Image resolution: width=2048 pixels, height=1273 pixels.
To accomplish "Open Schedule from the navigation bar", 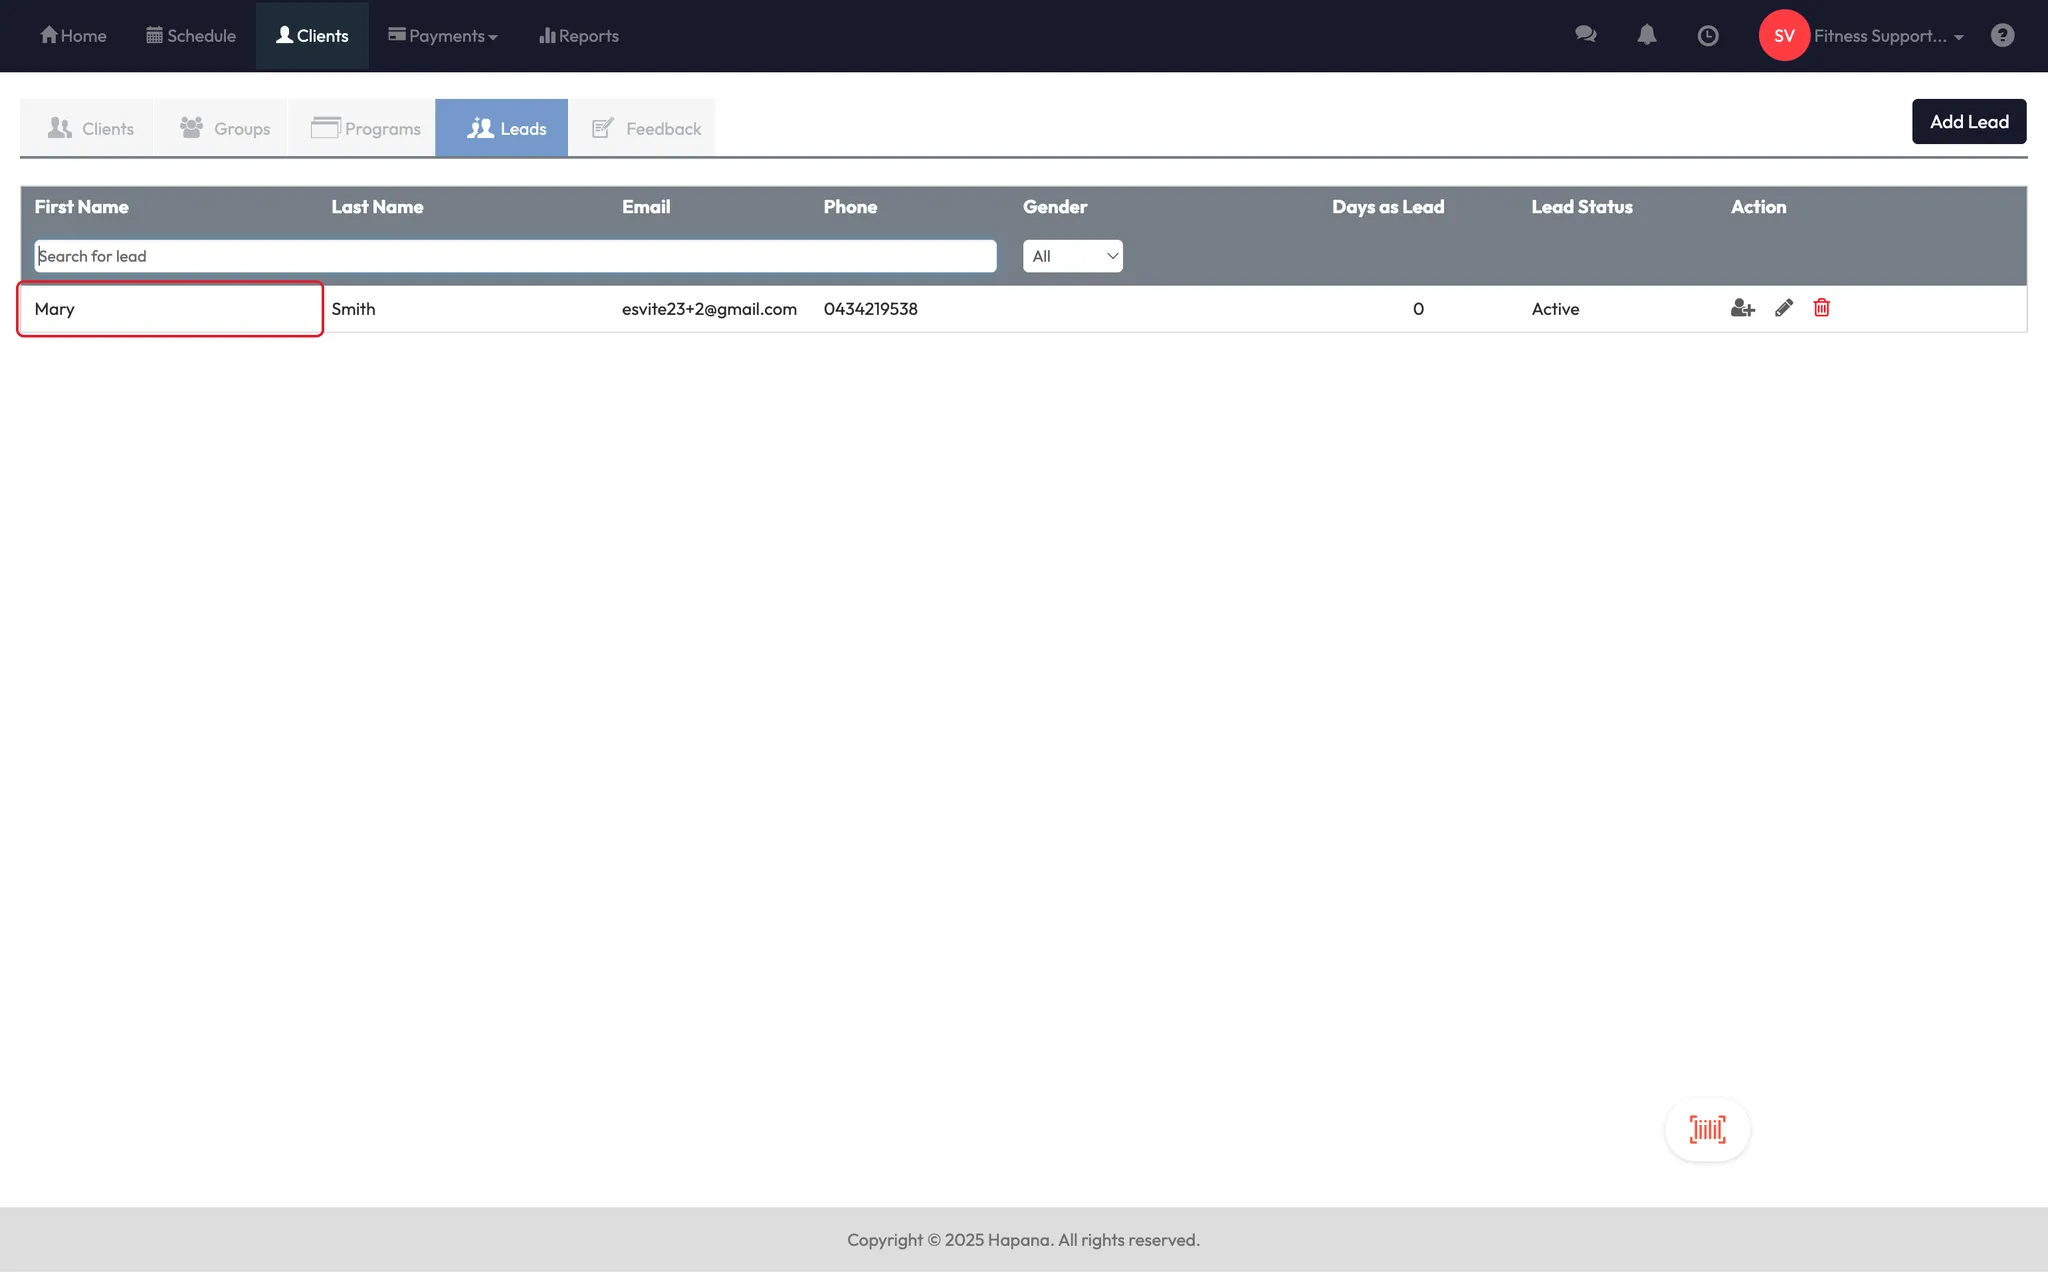I will point(191,36).
